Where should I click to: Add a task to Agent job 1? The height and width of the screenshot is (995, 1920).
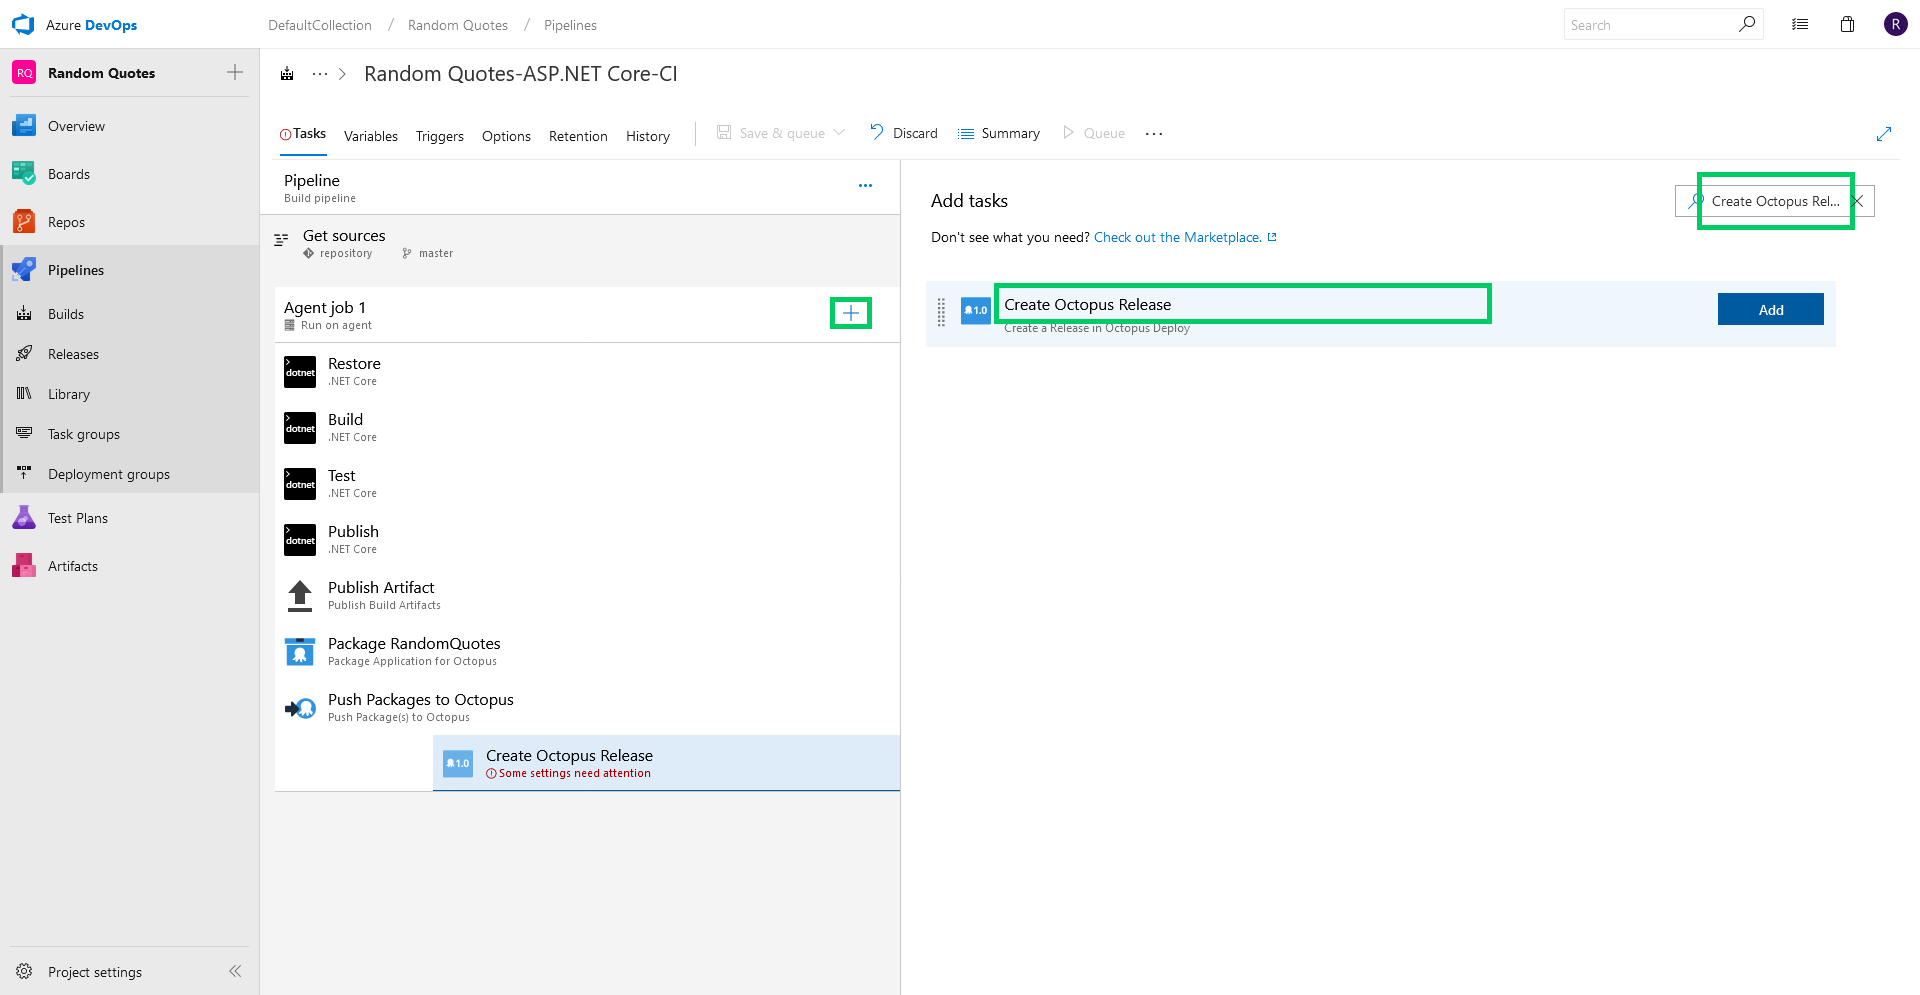coord(851,313)
